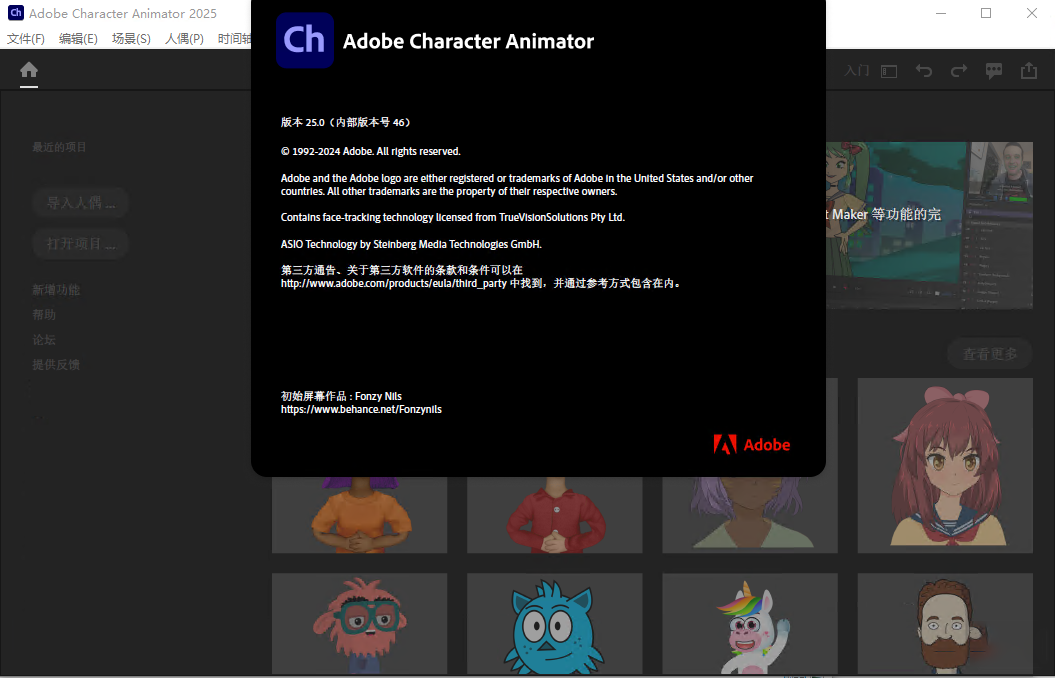This screenshot has width=1055, height=678.
Task: Click the 最近的项目 heading
Action: tap(59, 147)
